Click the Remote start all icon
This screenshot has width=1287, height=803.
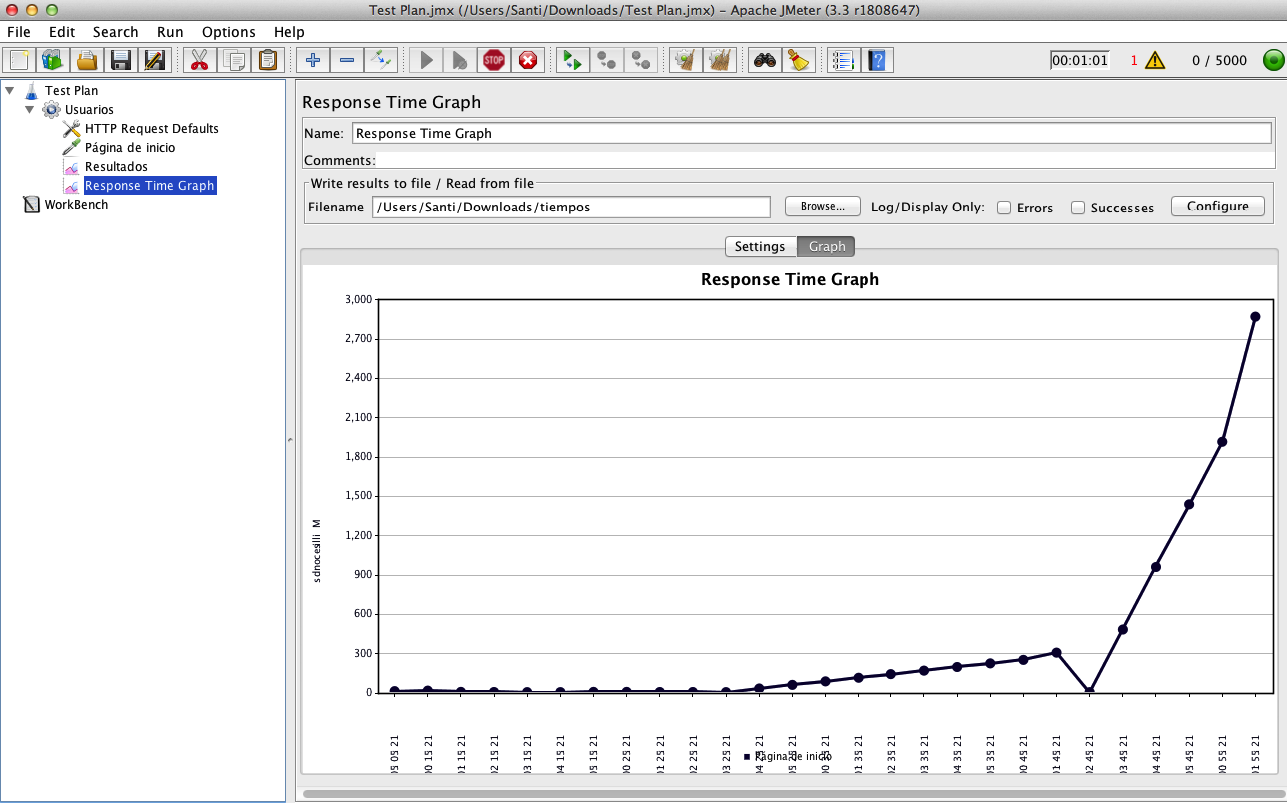coord(572,60)
